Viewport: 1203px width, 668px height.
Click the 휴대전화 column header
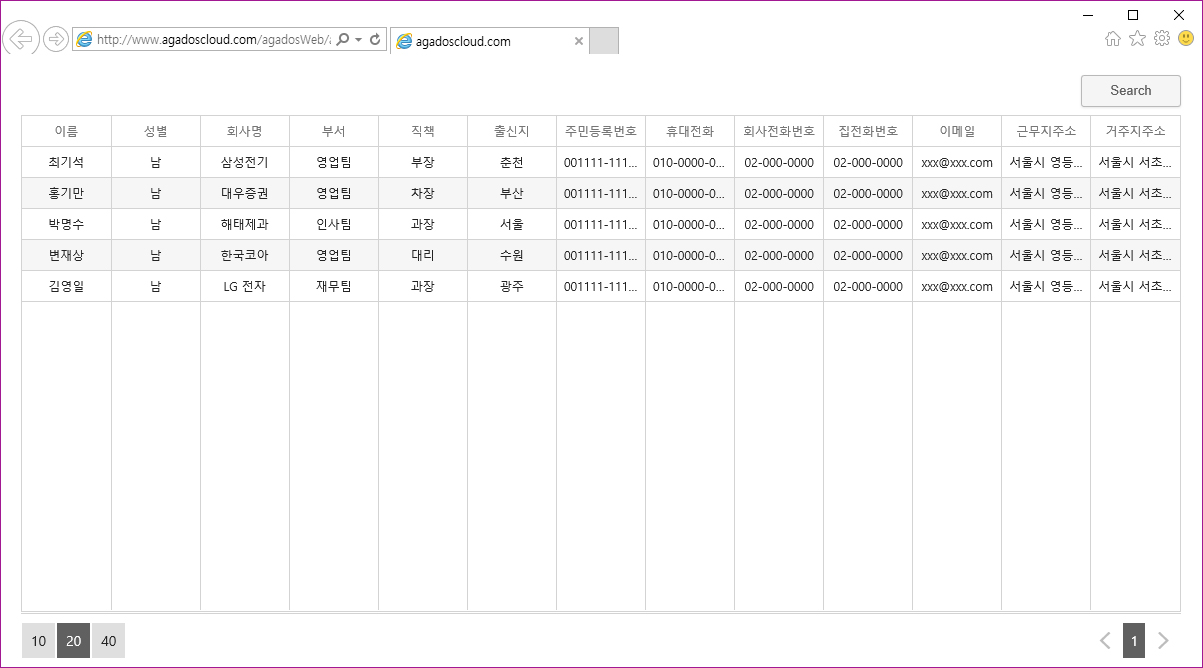689,131
